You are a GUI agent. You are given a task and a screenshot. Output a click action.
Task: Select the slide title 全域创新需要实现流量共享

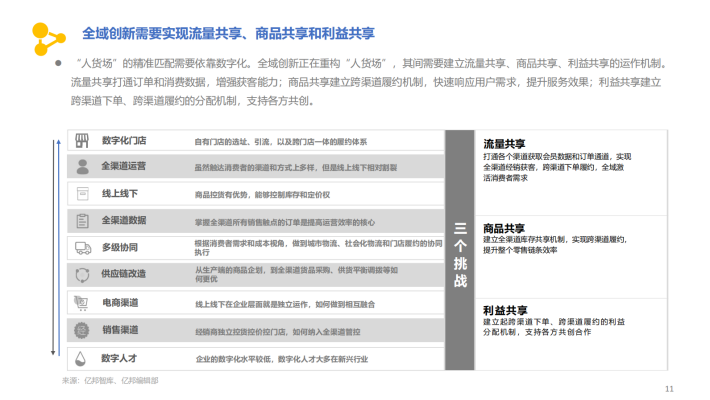(x=228, y=34)
